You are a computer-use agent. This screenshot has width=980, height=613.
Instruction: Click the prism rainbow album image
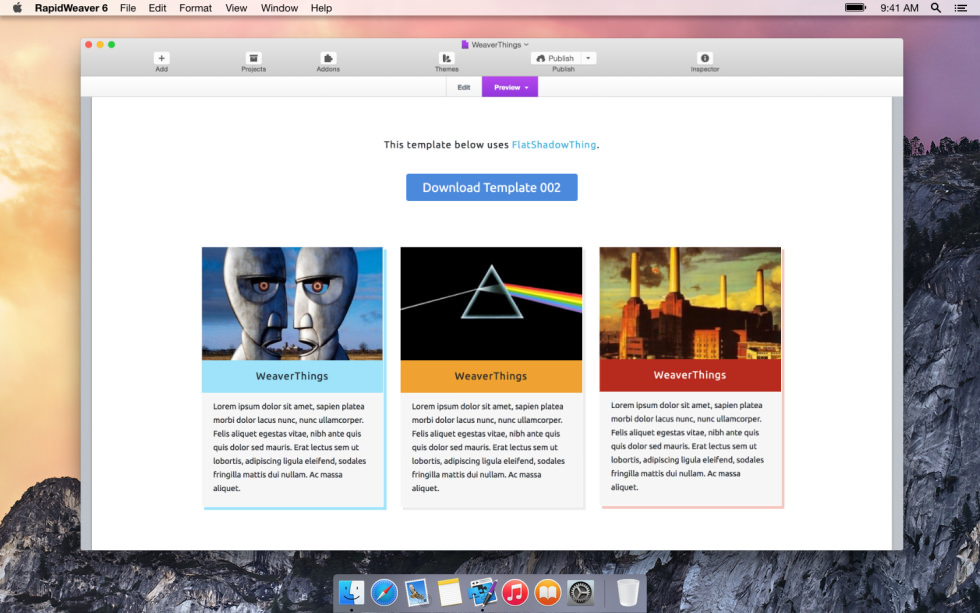[x=491, y=304]
